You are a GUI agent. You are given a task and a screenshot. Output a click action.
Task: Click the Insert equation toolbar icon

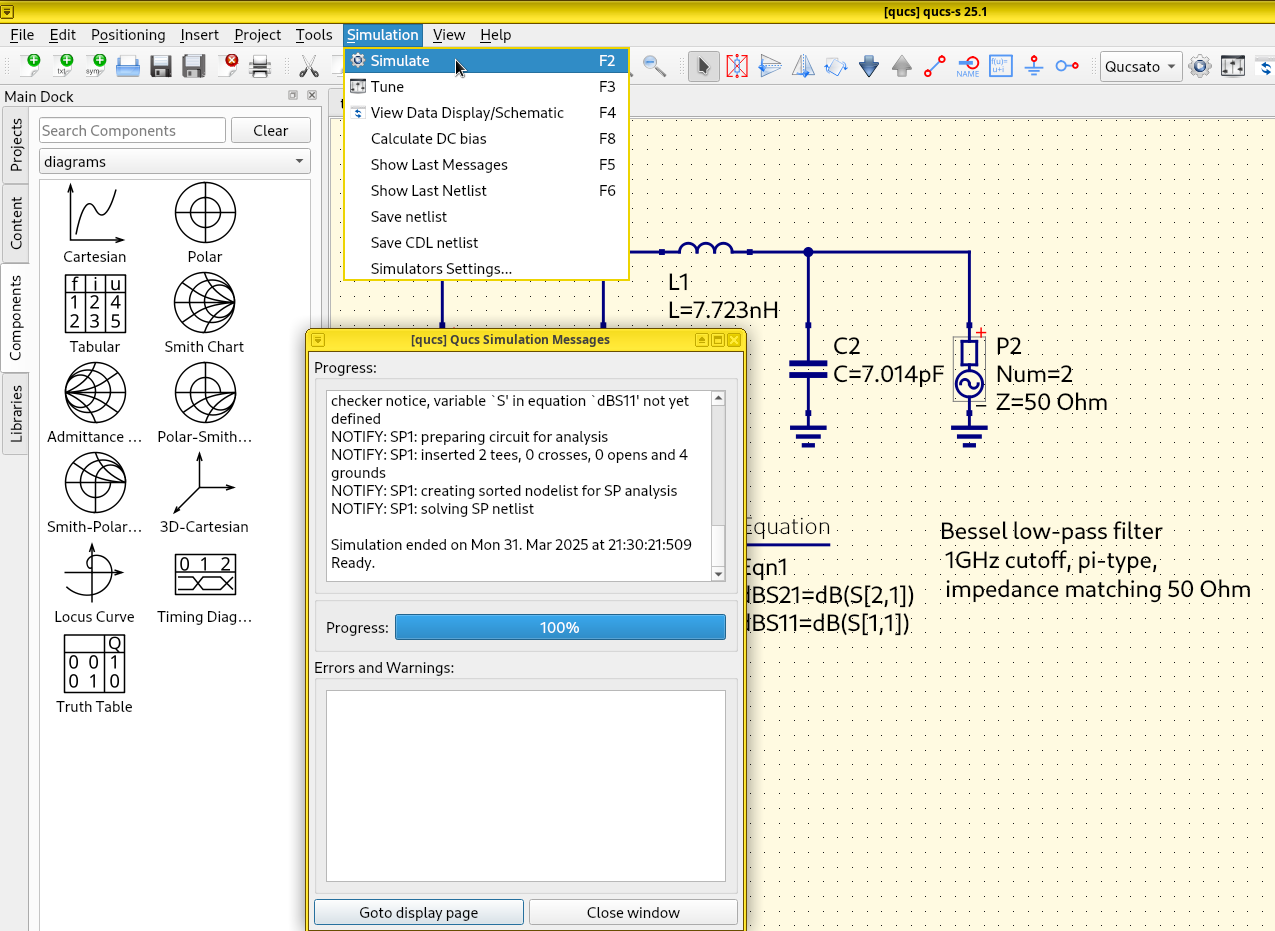point(1000,67)
